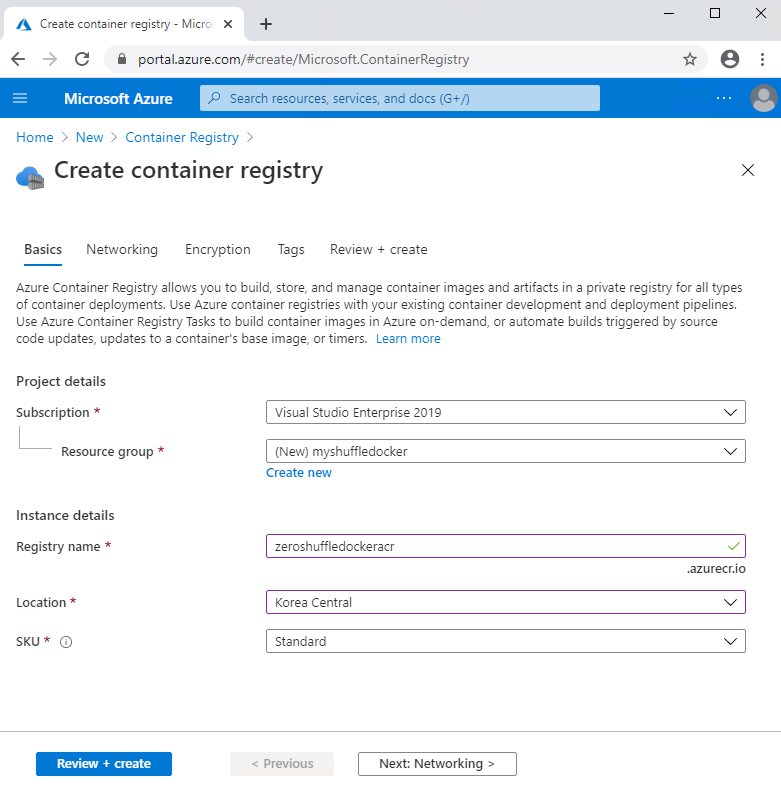Click the Azure tab favicon
This screenshot has height=790, width=781.
click(x=24, y=24)
